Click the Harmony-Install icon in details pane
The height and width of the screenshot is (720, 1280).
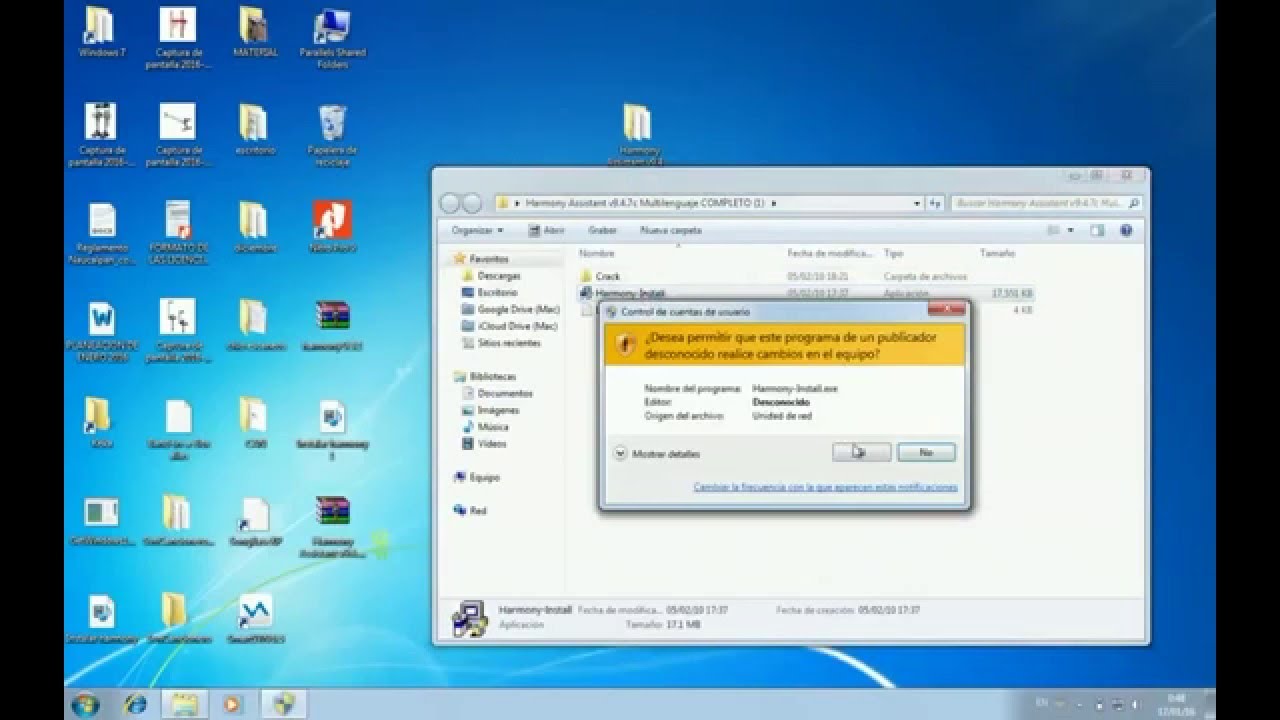point(468,618)
